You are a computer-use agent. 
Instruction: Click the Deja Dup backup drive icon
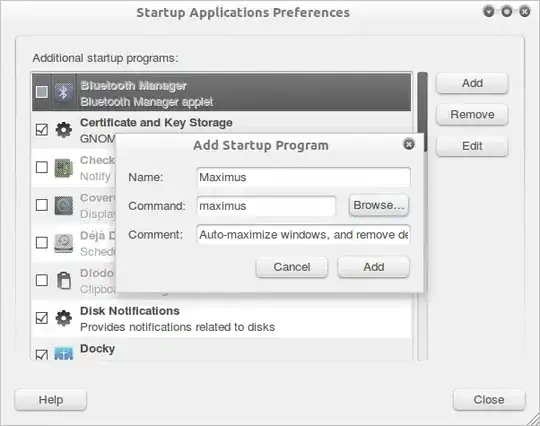pyautogui.click(x=64, y=243)
